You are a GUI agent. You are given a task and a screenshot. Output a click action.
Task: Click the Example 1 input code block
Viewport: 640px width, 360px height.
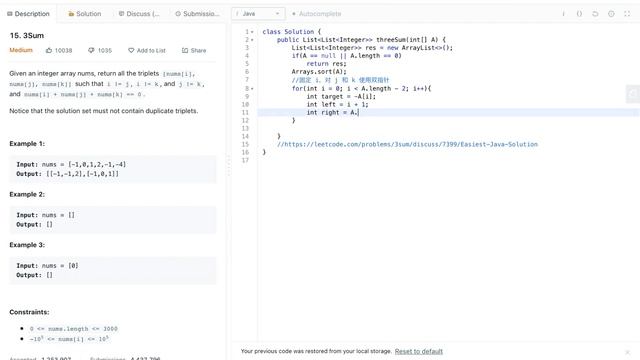pyautogui.click(x=113, y=169)
